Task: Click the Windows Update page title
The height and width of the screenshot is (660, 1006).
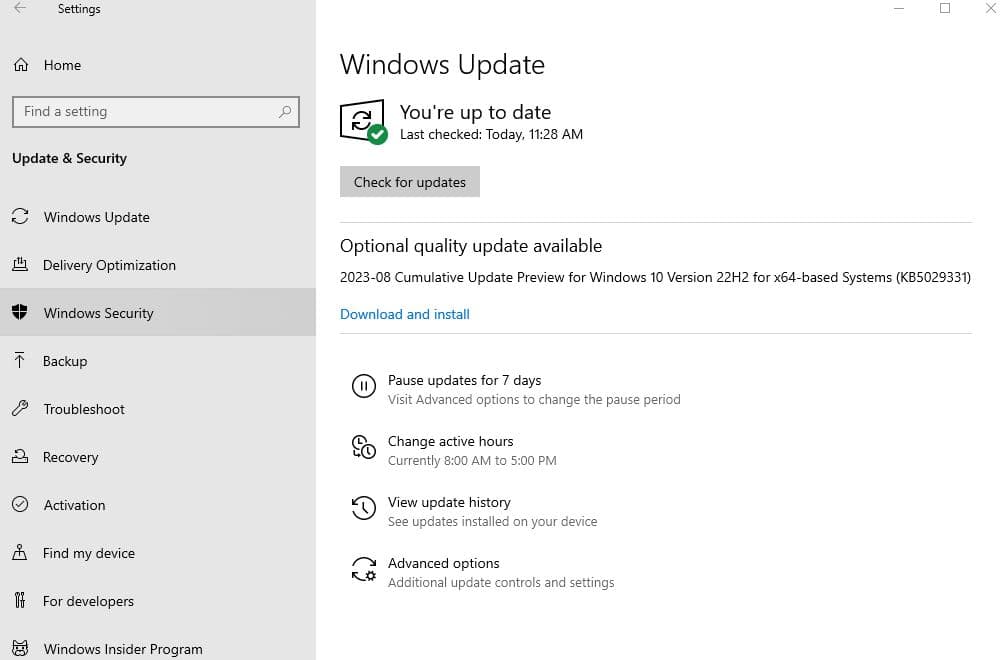Action: click(x=442, y=65)
